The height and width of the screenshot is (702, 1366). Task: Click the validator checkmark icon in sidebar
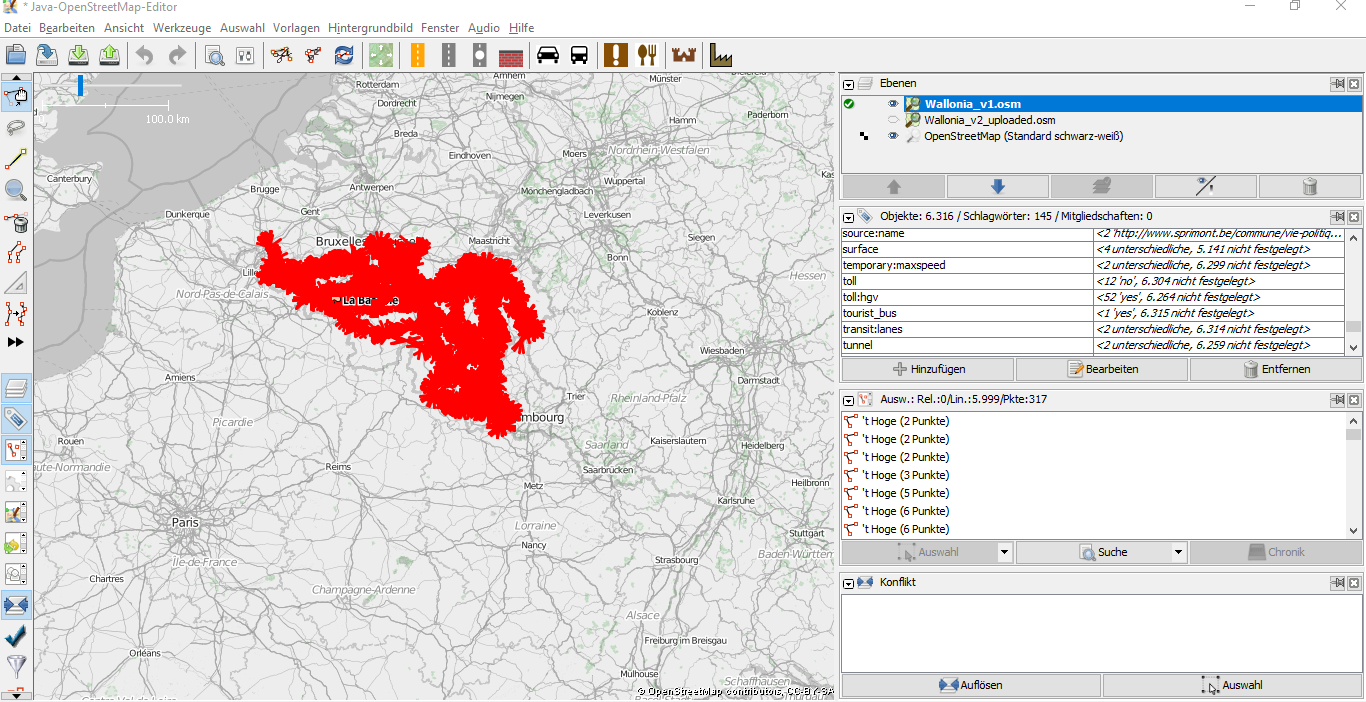(x=16, y=636)
